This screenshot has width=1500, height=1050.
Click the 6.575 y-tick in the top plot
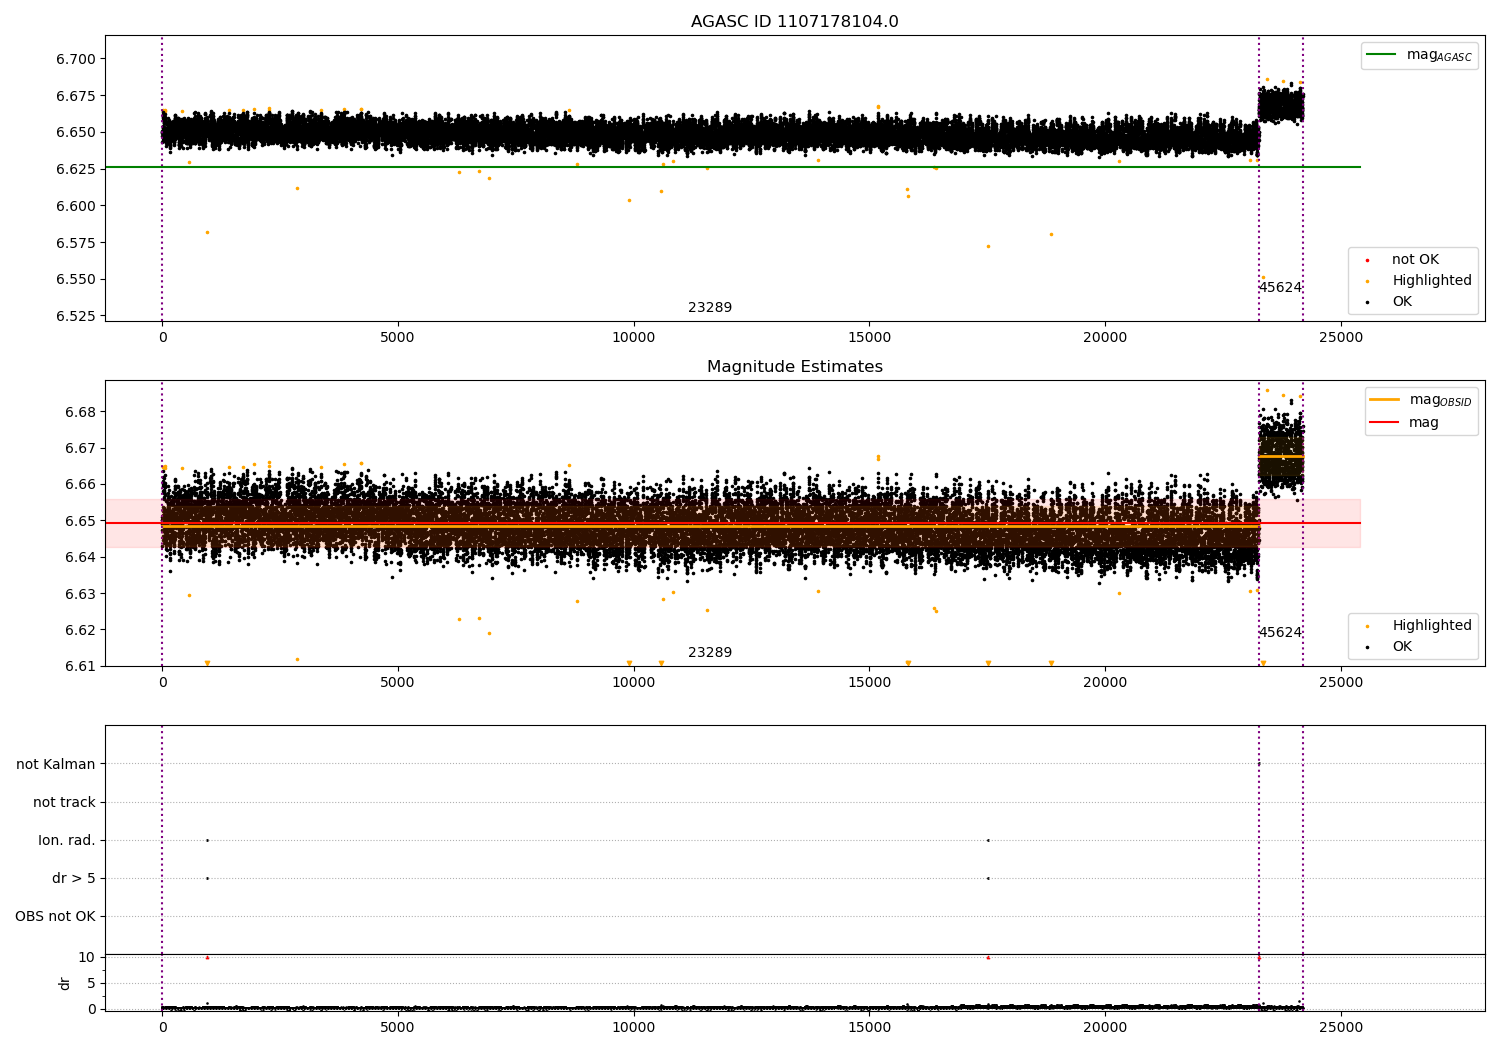(x=76, y=243)
